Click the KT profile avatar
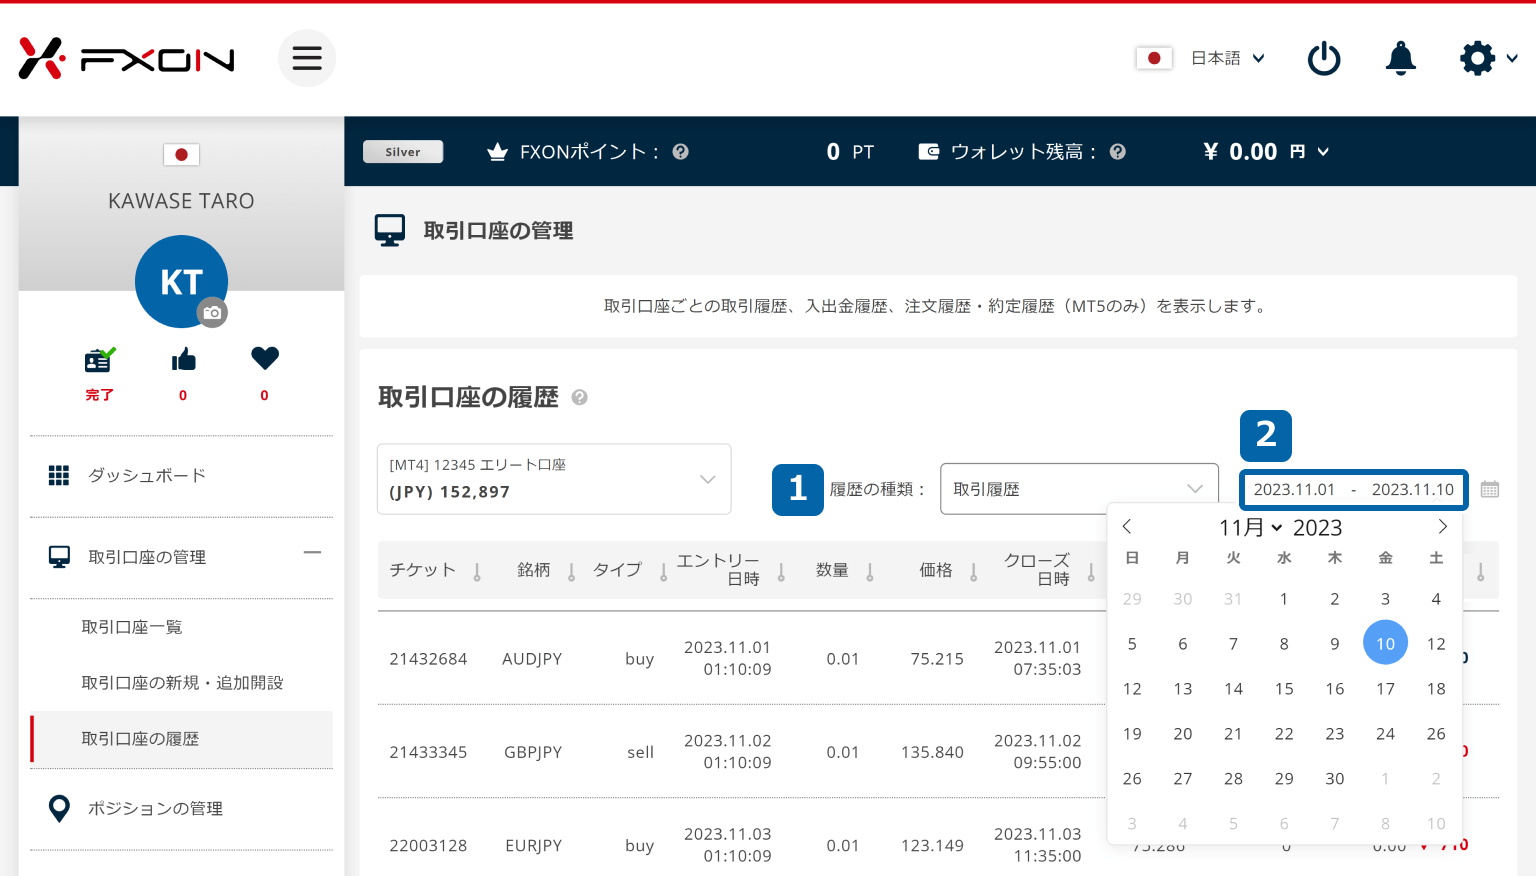The height and width of the screenshot is (876, 1536). 181,281
